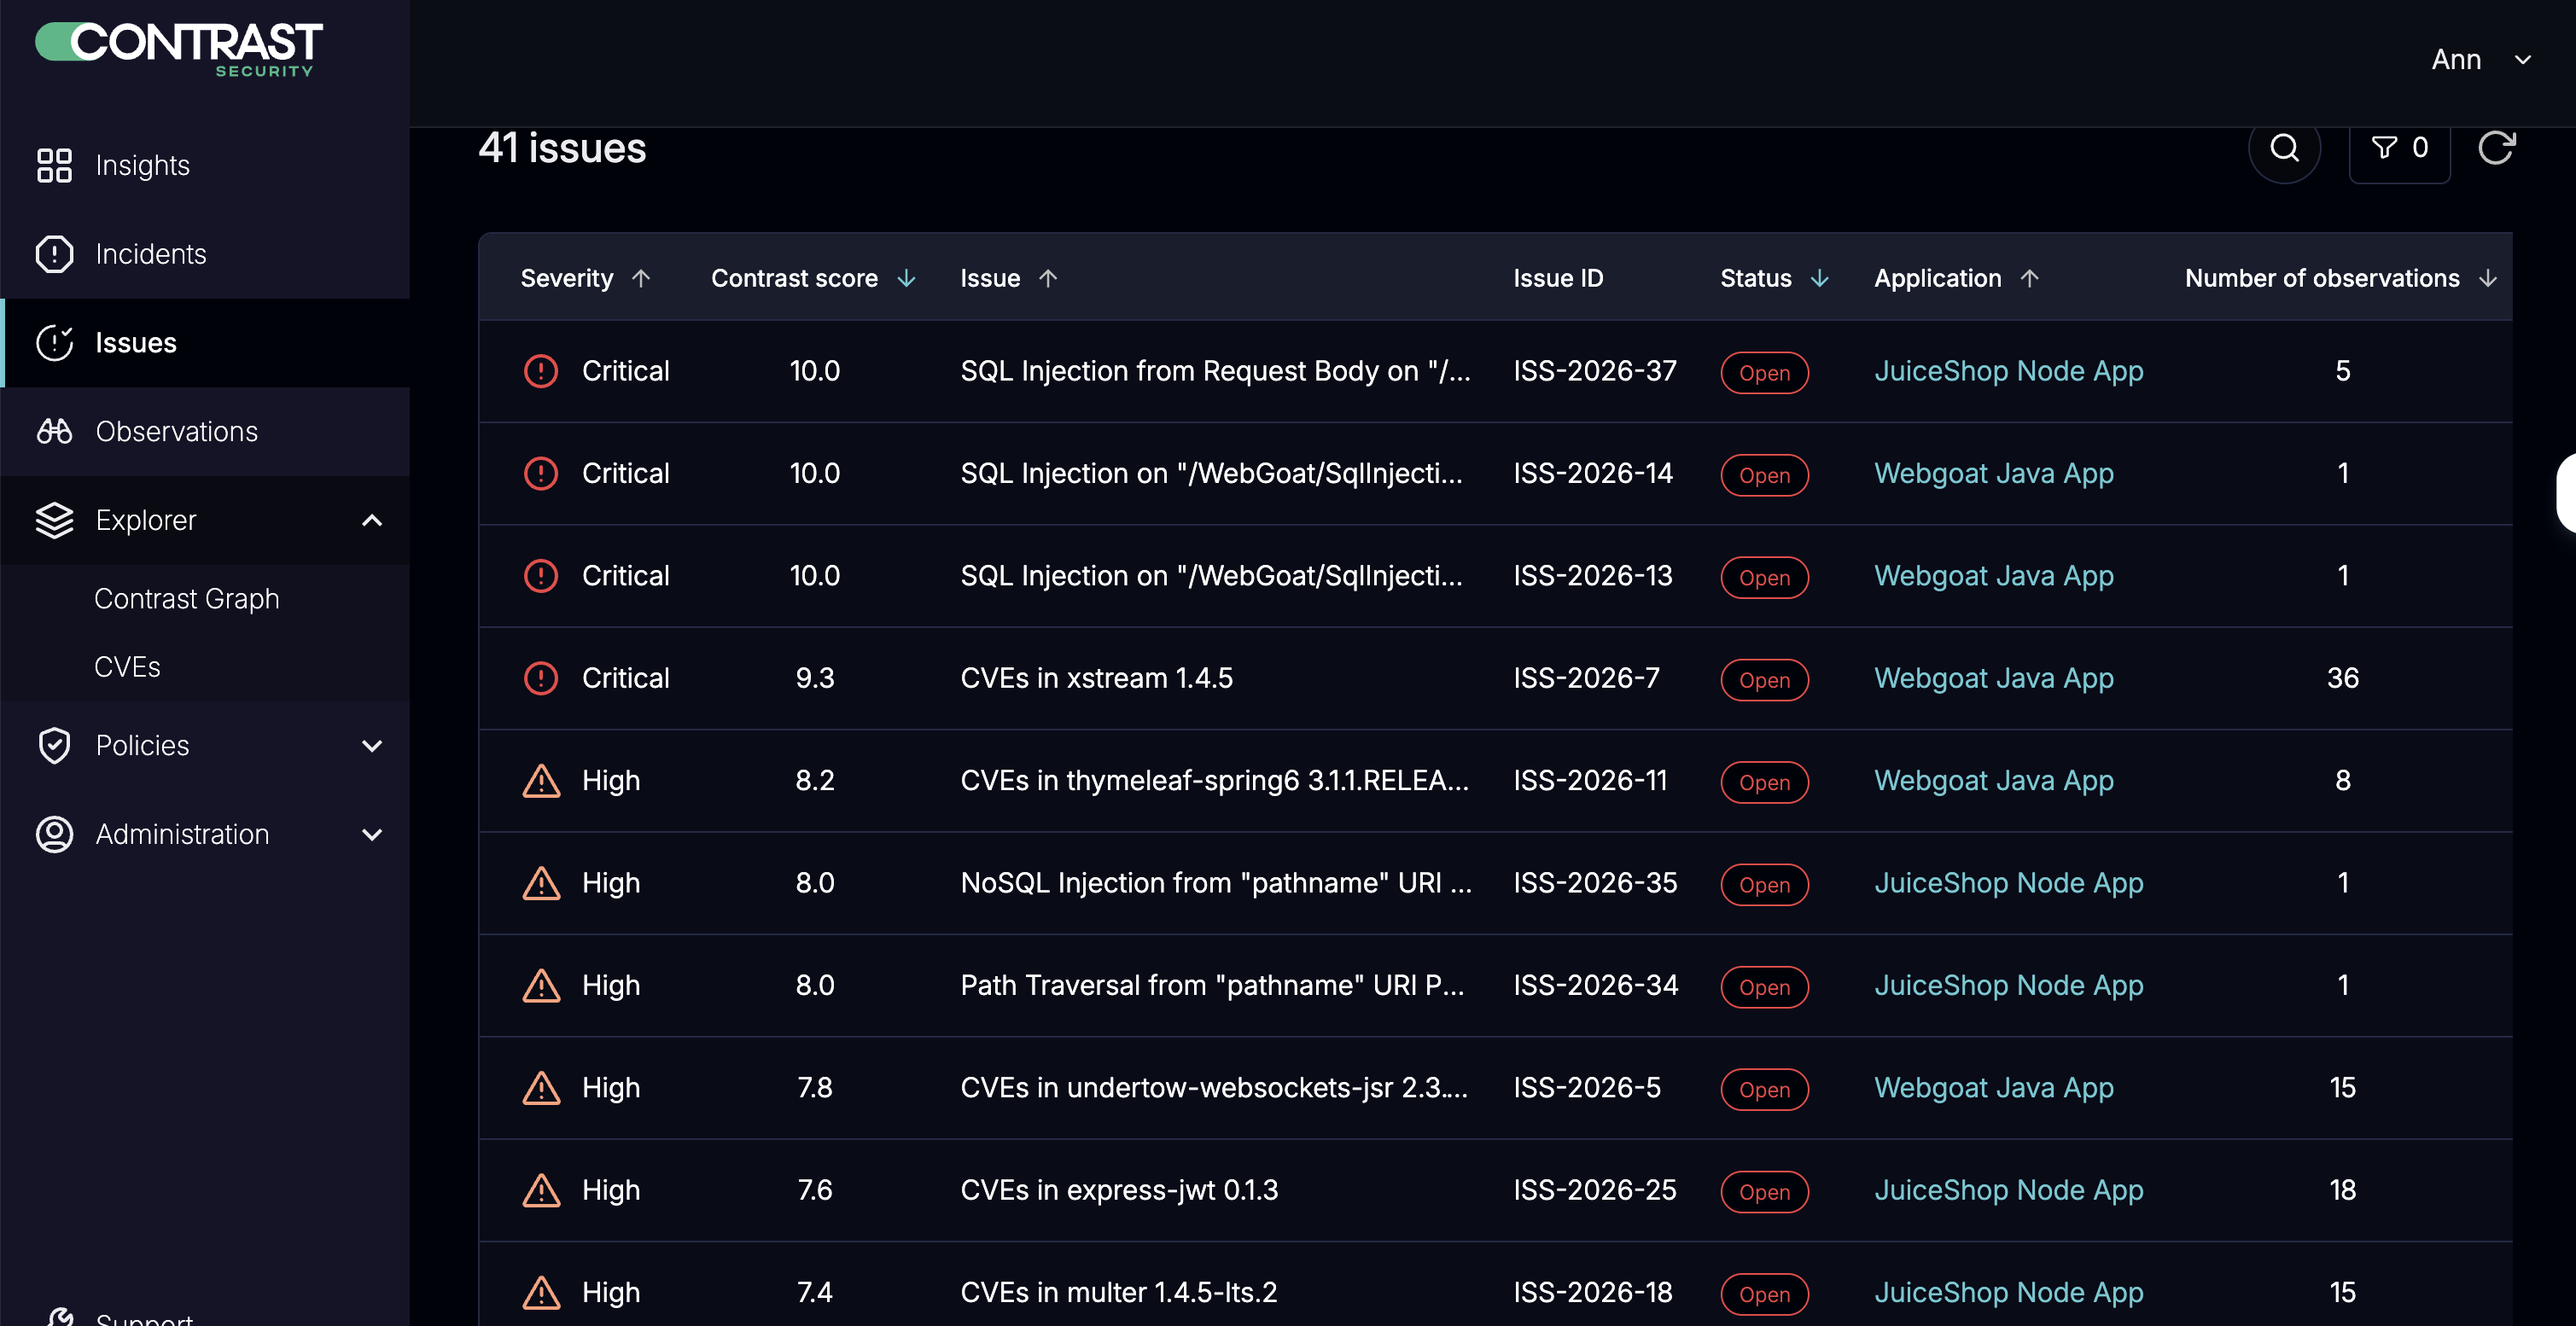Sort by Contrast score arrow icon
The height and width of the screenshot is (1326, 2576).
pos(906,278)
